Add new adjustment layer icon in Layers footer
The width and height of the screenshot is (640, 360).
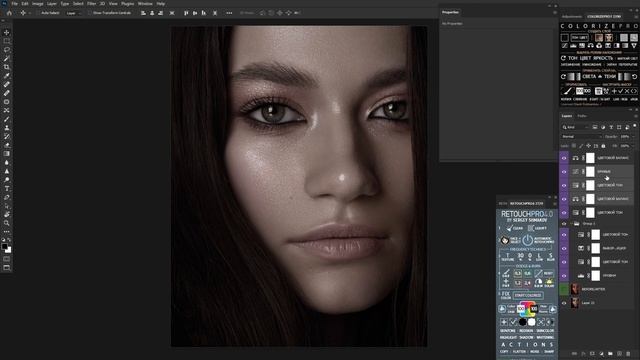tap(601, 353)
